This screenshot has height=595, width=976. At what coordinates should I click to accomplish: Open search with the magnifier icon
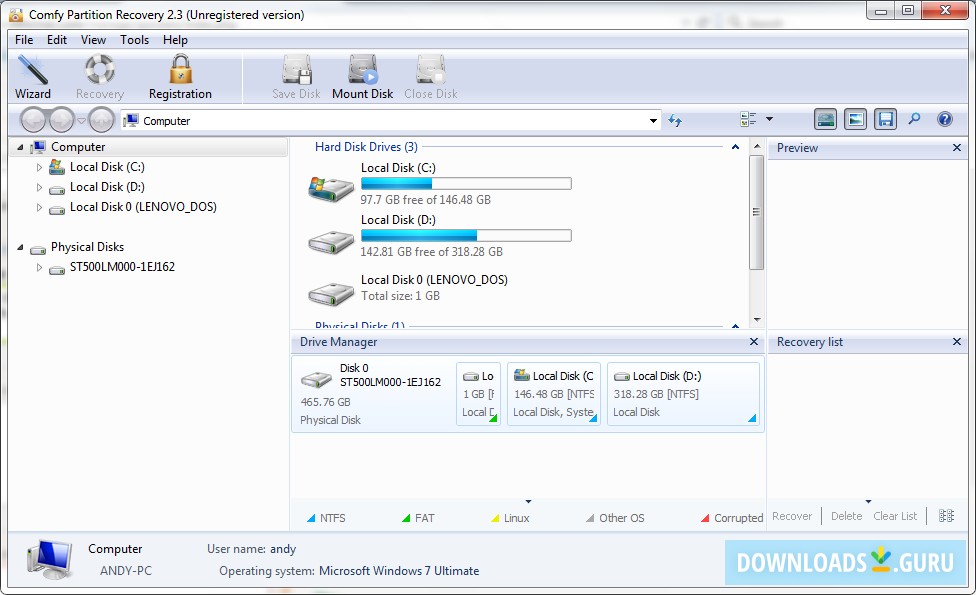click(x=914, y=119)
